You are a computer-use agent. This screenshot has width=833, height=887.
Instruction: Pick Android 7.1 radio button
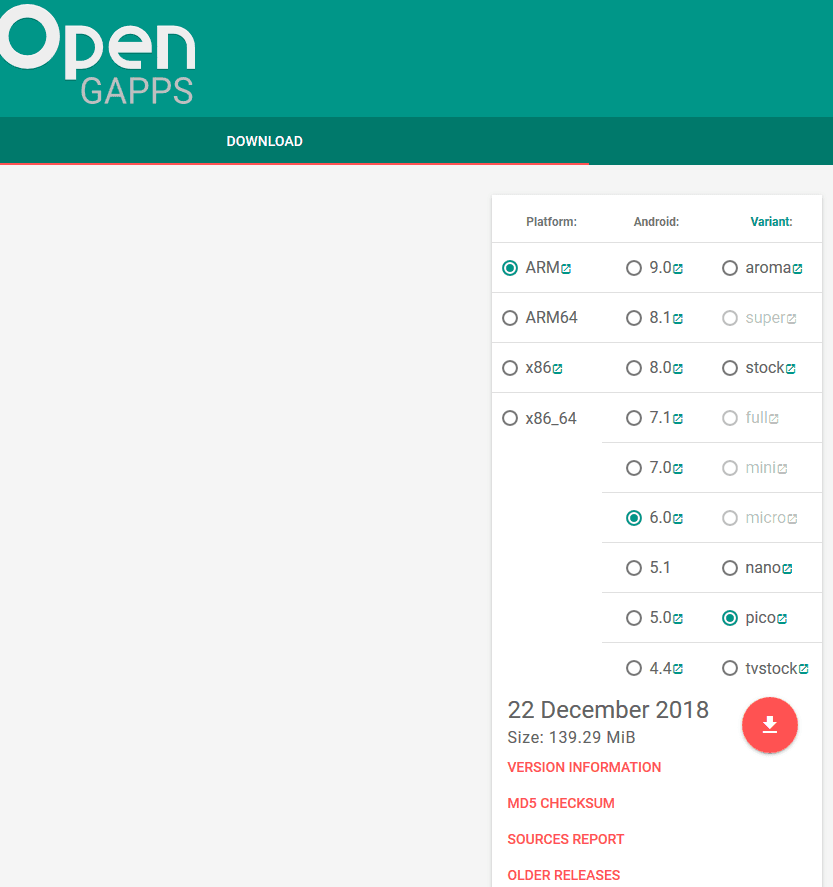pyautogui.click(x=634, y=418)
